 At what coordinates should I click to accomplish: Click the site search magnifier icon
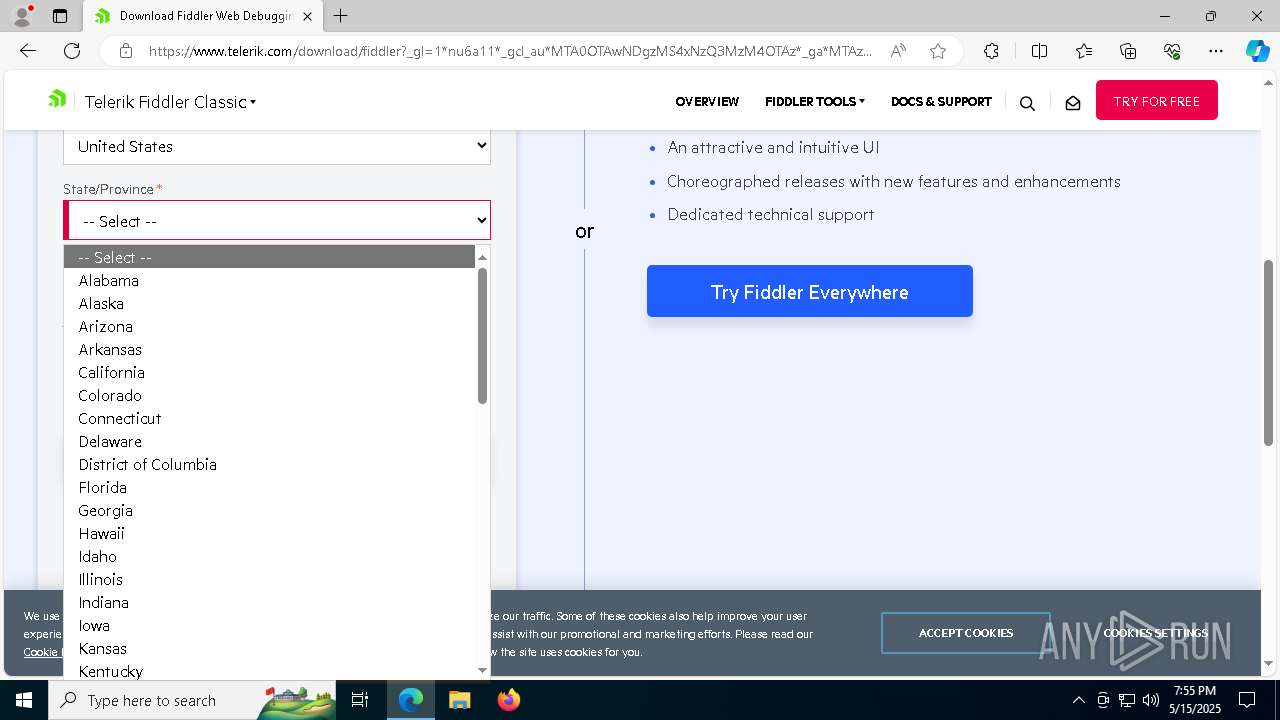click(1027, 102)
